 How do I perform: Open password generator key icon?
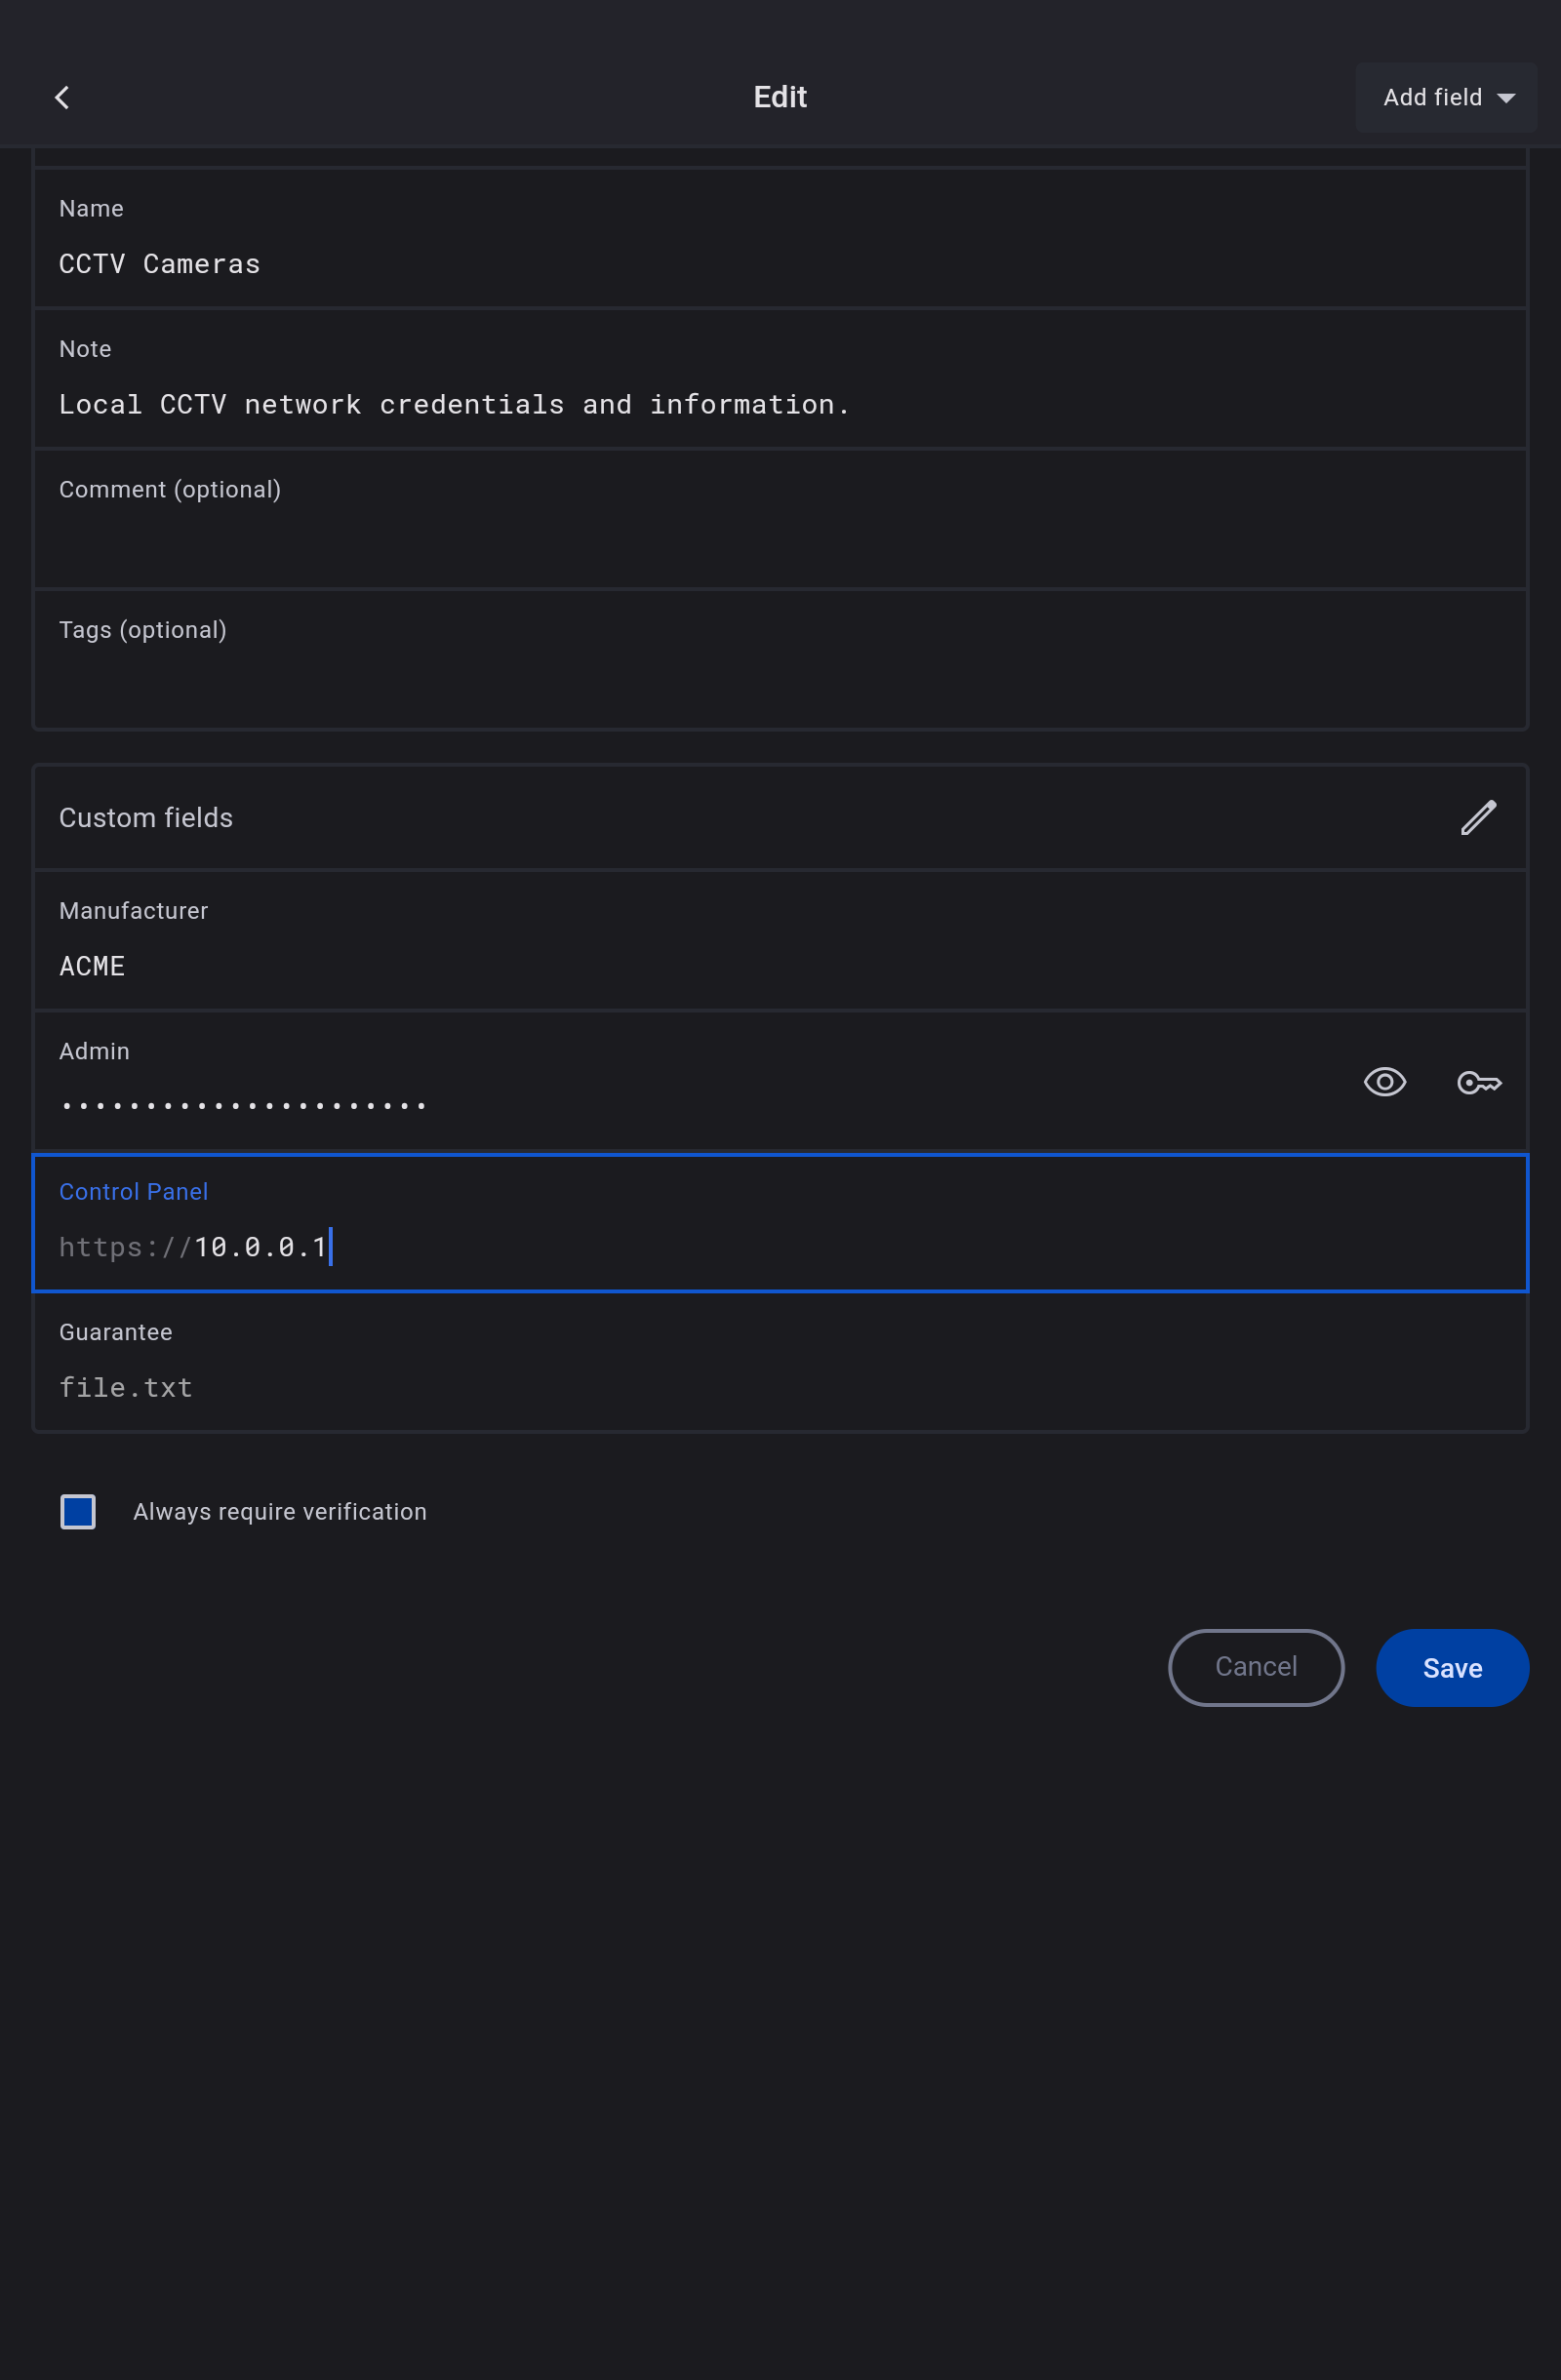coord(1478,1082)
